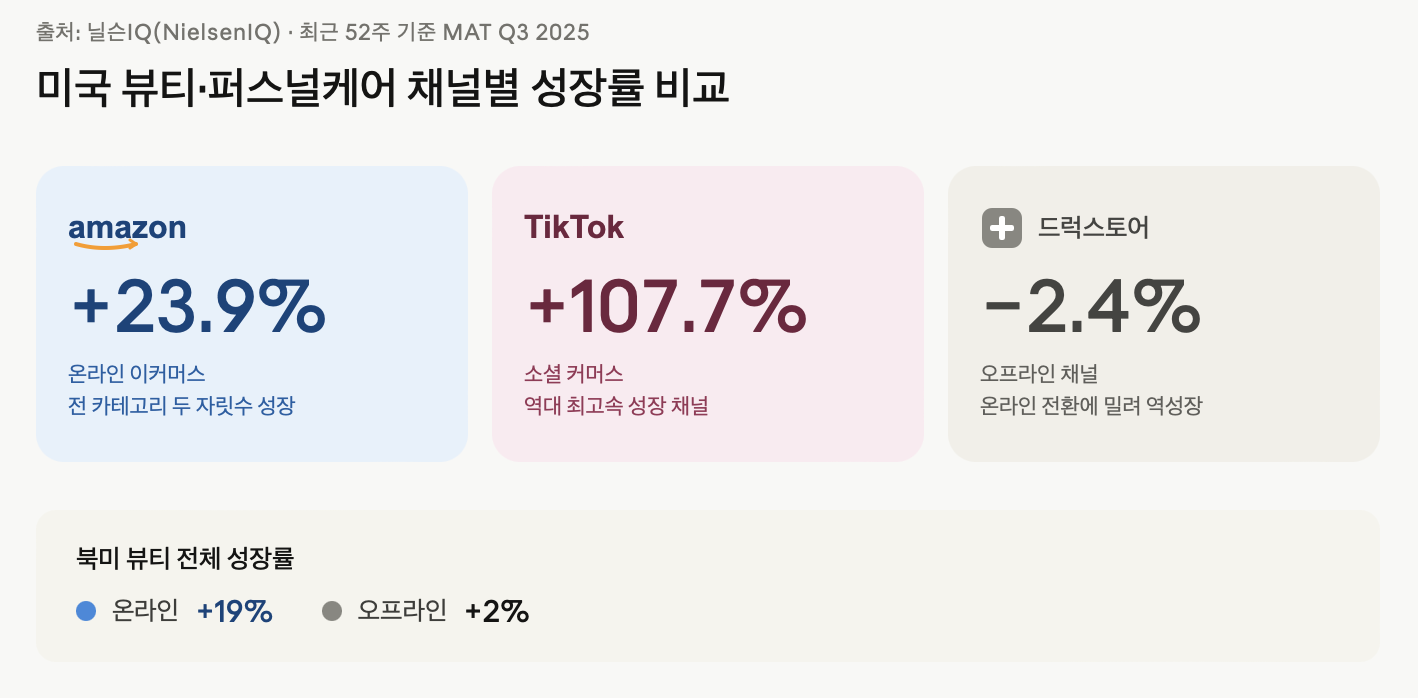This screenshot has width=1418, height=698.
Task: Select the +23.9% Amazon growth figure
Action: (198, 306)
